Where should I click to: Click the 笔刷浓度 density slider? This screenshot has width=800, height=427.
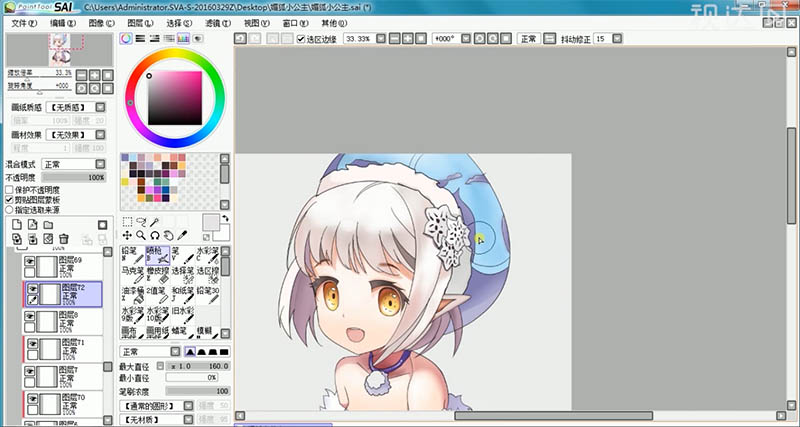click(x=198, y=391)
